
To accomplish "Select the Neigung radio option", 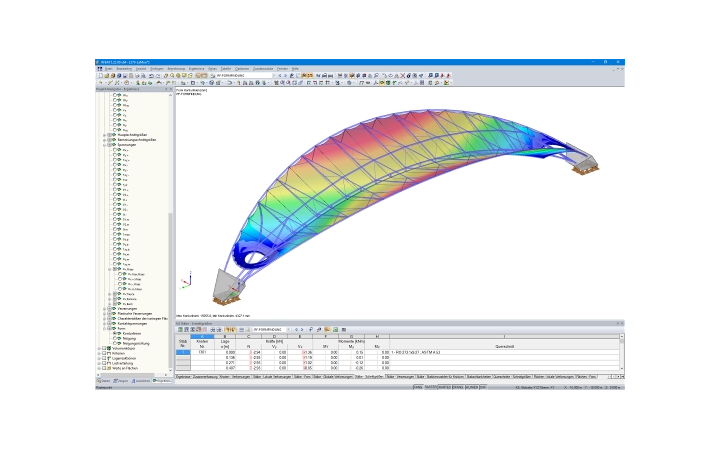I will [115, 338].
